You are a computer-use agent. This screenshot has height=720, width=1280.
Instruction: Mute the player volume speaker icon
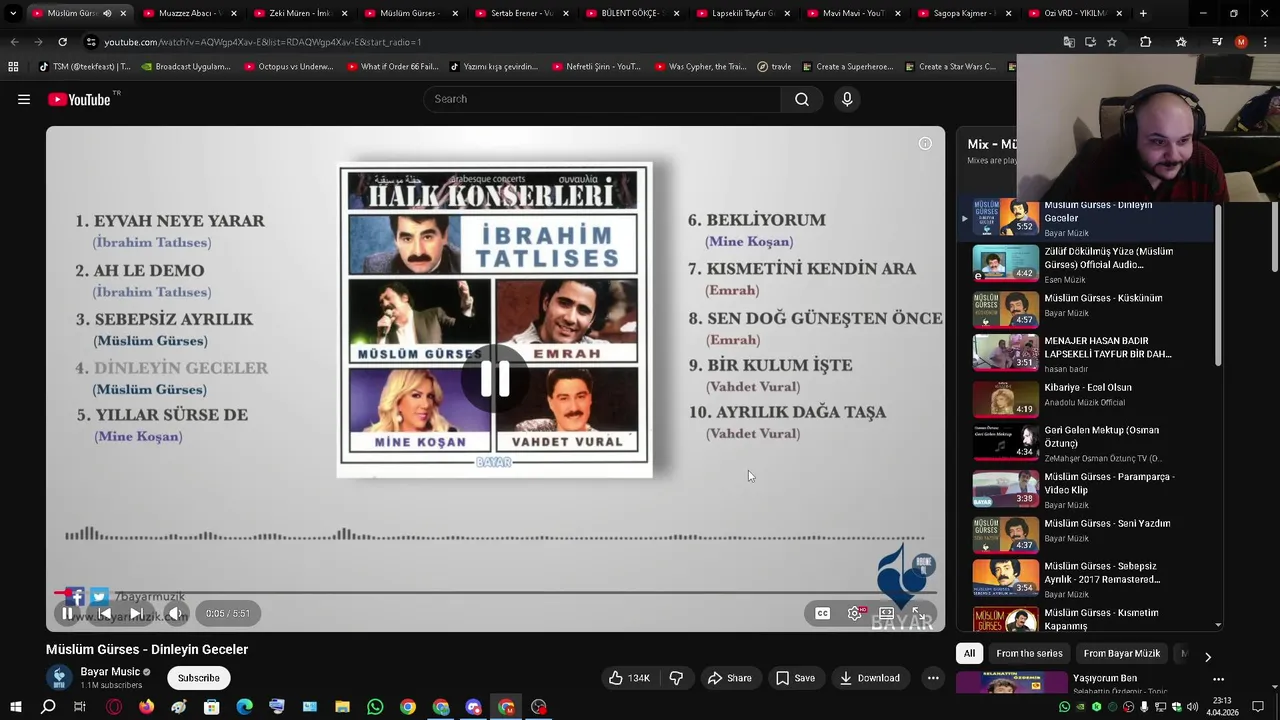click(x=175, y=613)
